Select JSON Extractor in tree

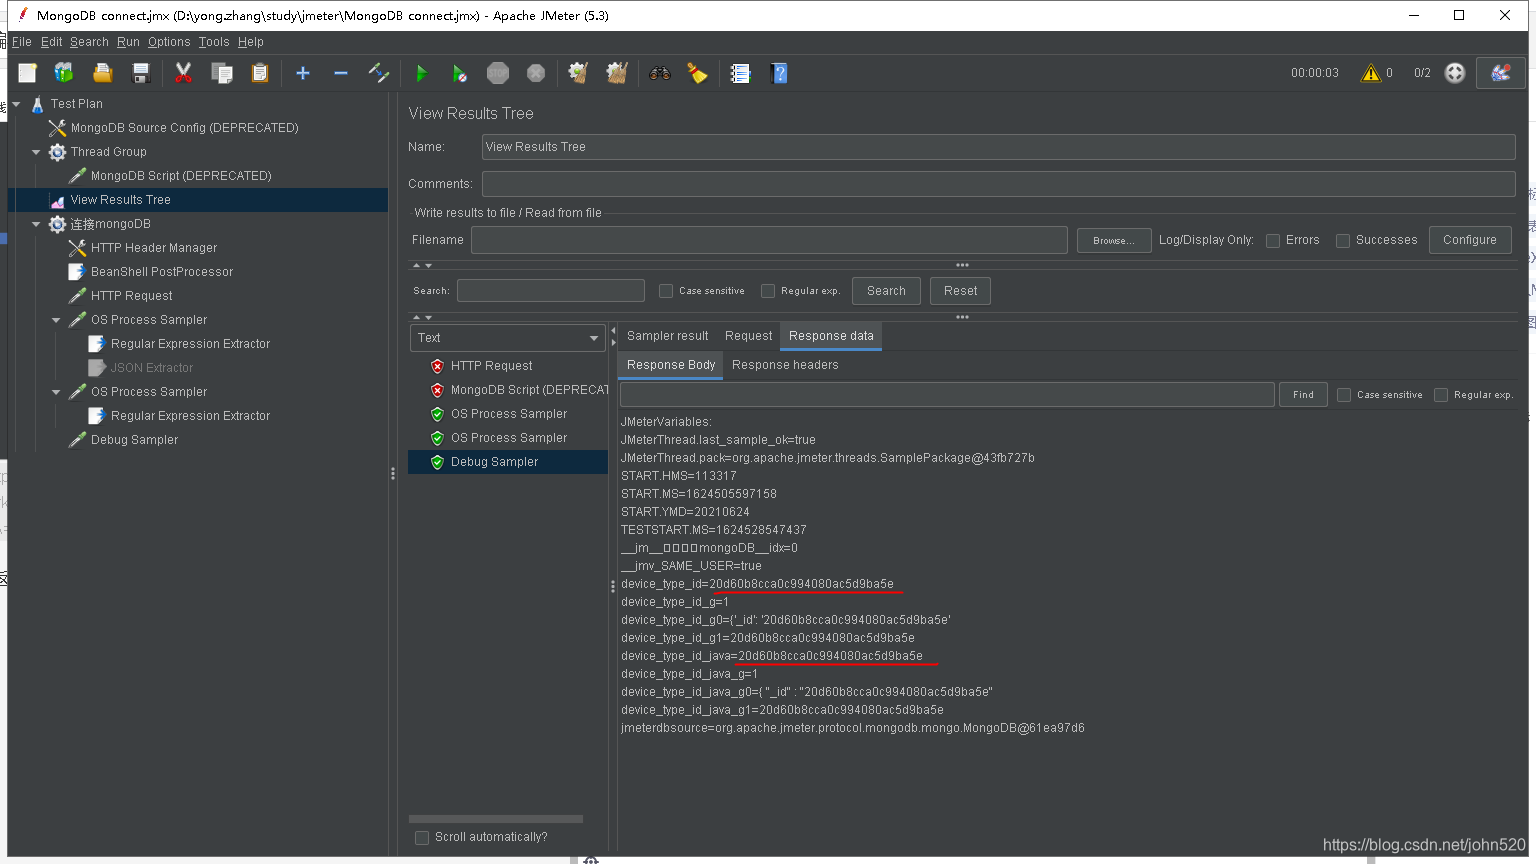[151, 368]
